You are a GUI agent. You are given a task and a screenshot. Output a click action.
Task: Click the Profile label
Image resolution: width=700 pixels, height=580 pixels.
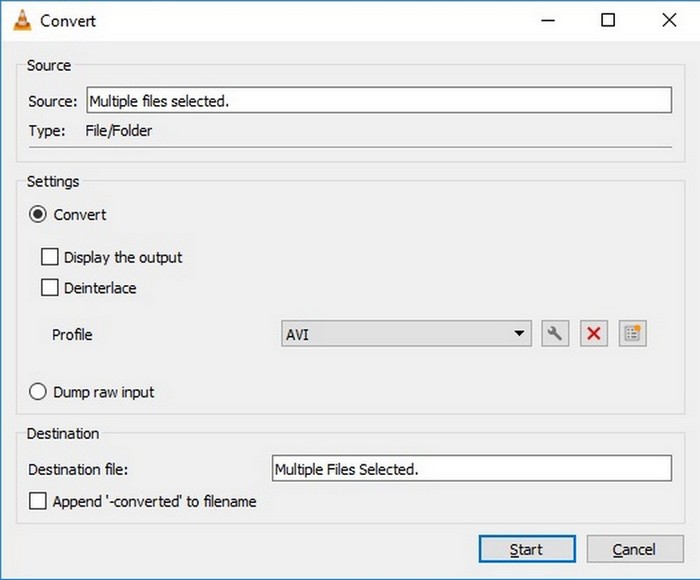72,334
